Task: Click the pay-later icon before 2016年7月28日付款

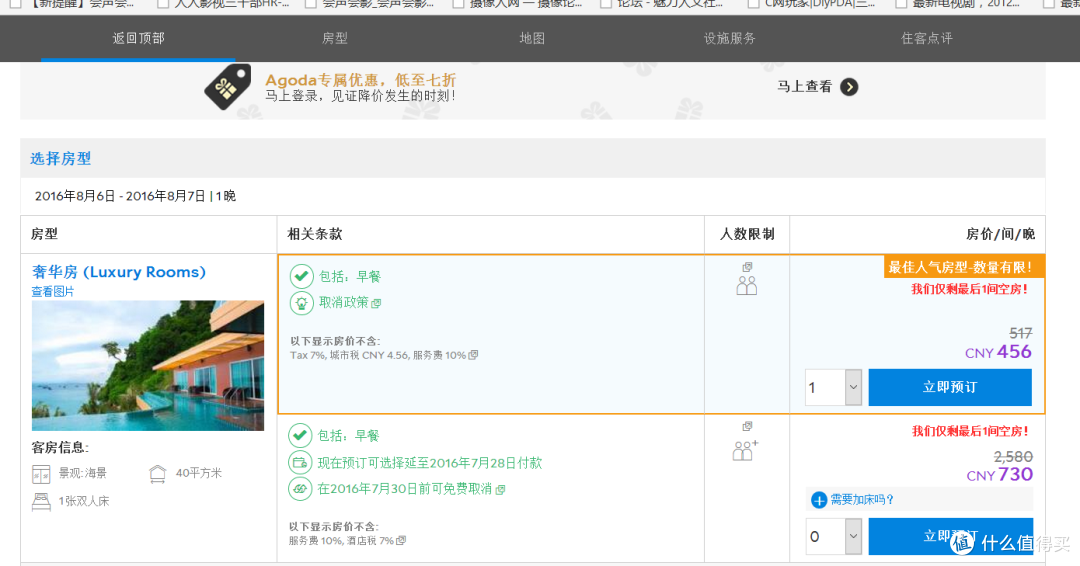Action: (x=300, y=463)
